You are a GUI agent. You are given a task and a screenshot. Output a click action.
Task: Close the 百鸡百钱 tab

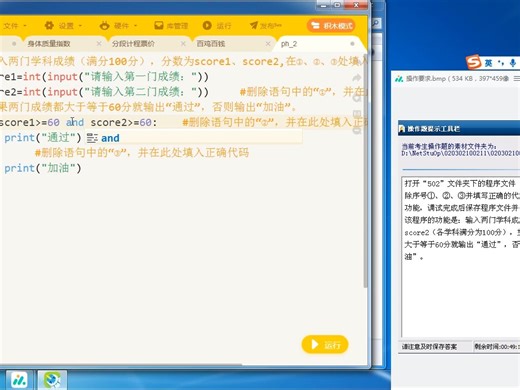tap(268, 44)
